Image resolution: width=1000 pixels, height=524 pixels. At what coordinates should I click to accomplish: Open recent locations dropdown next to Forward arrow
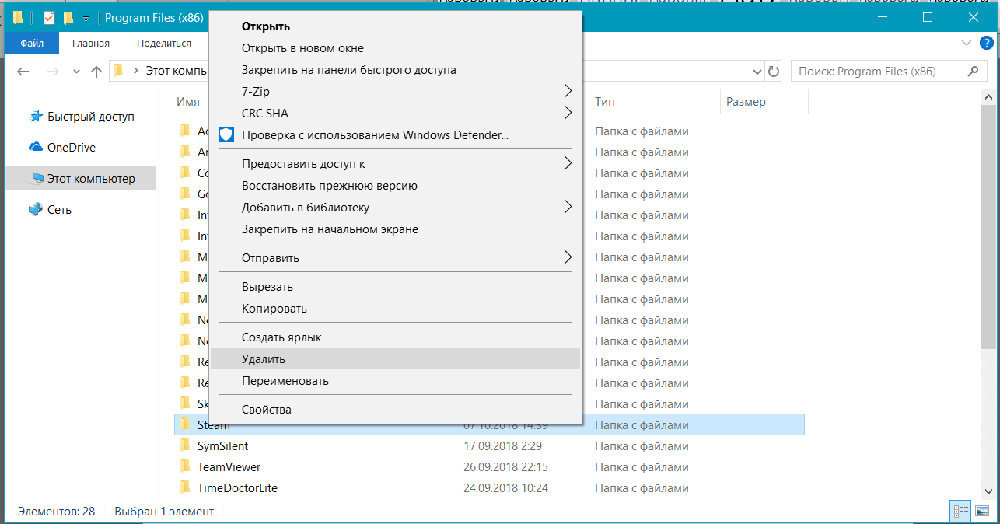point(75,72)
